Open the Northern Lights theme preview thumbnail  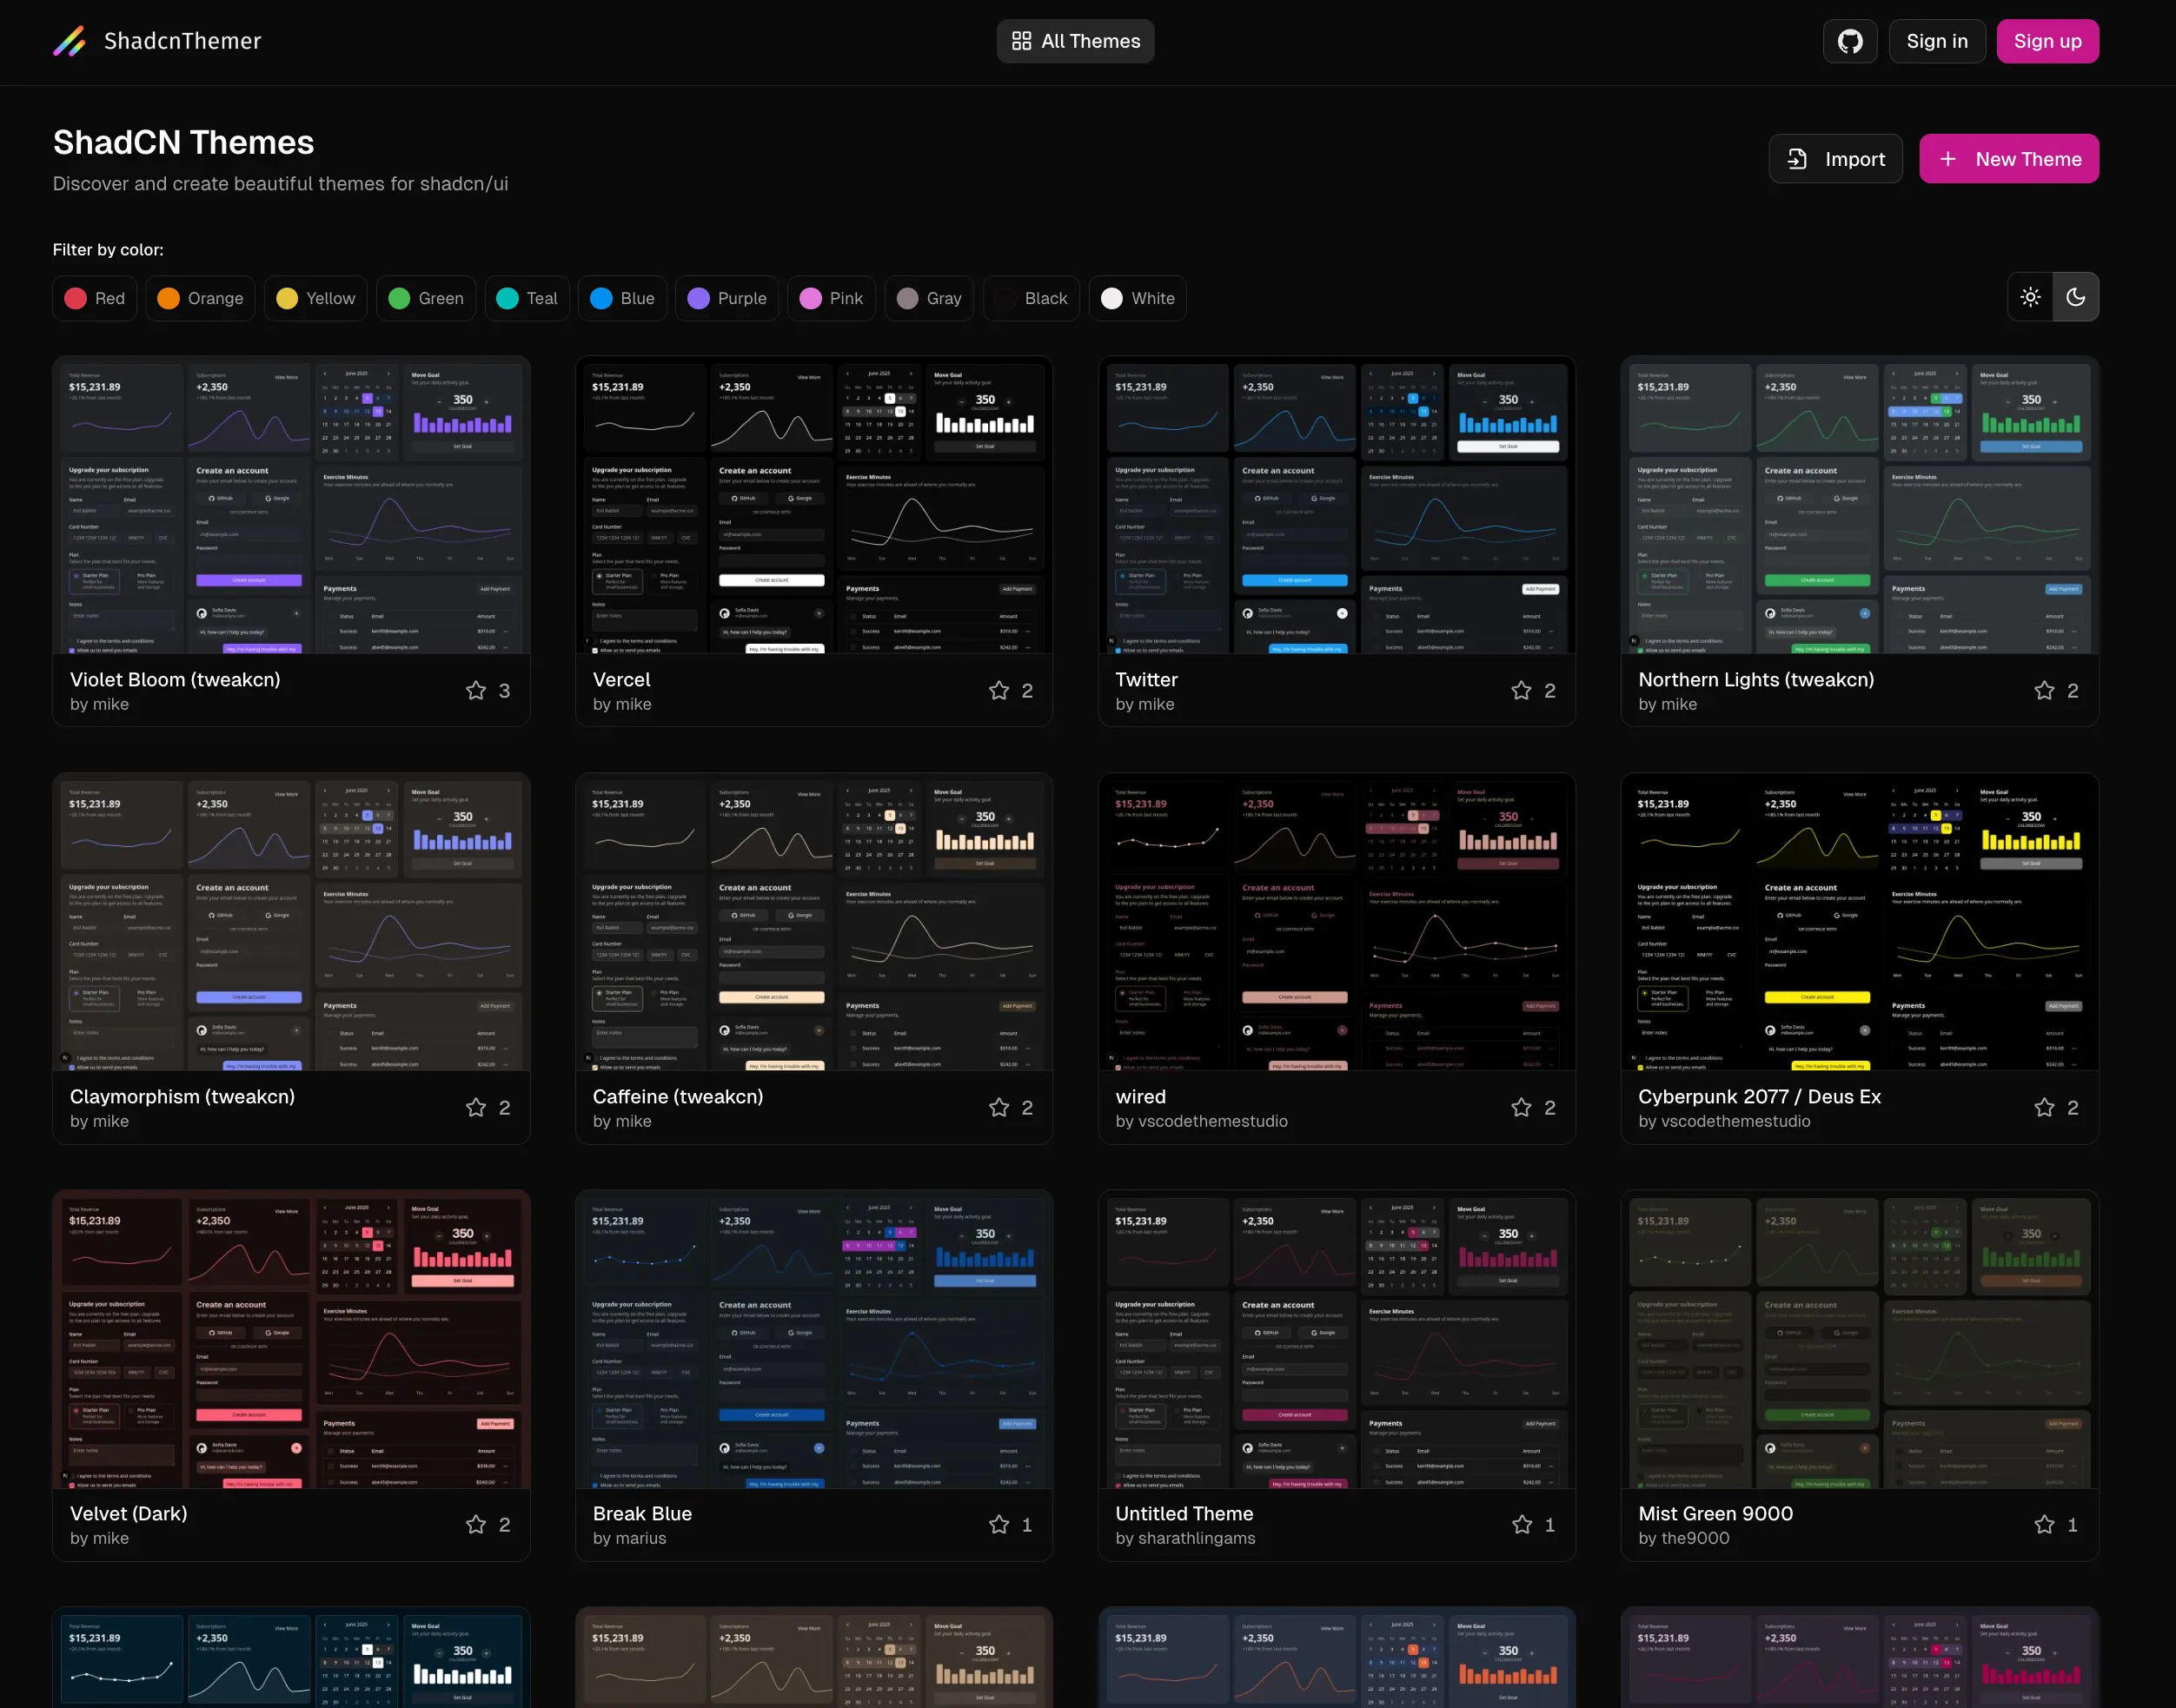point(1859,505)
